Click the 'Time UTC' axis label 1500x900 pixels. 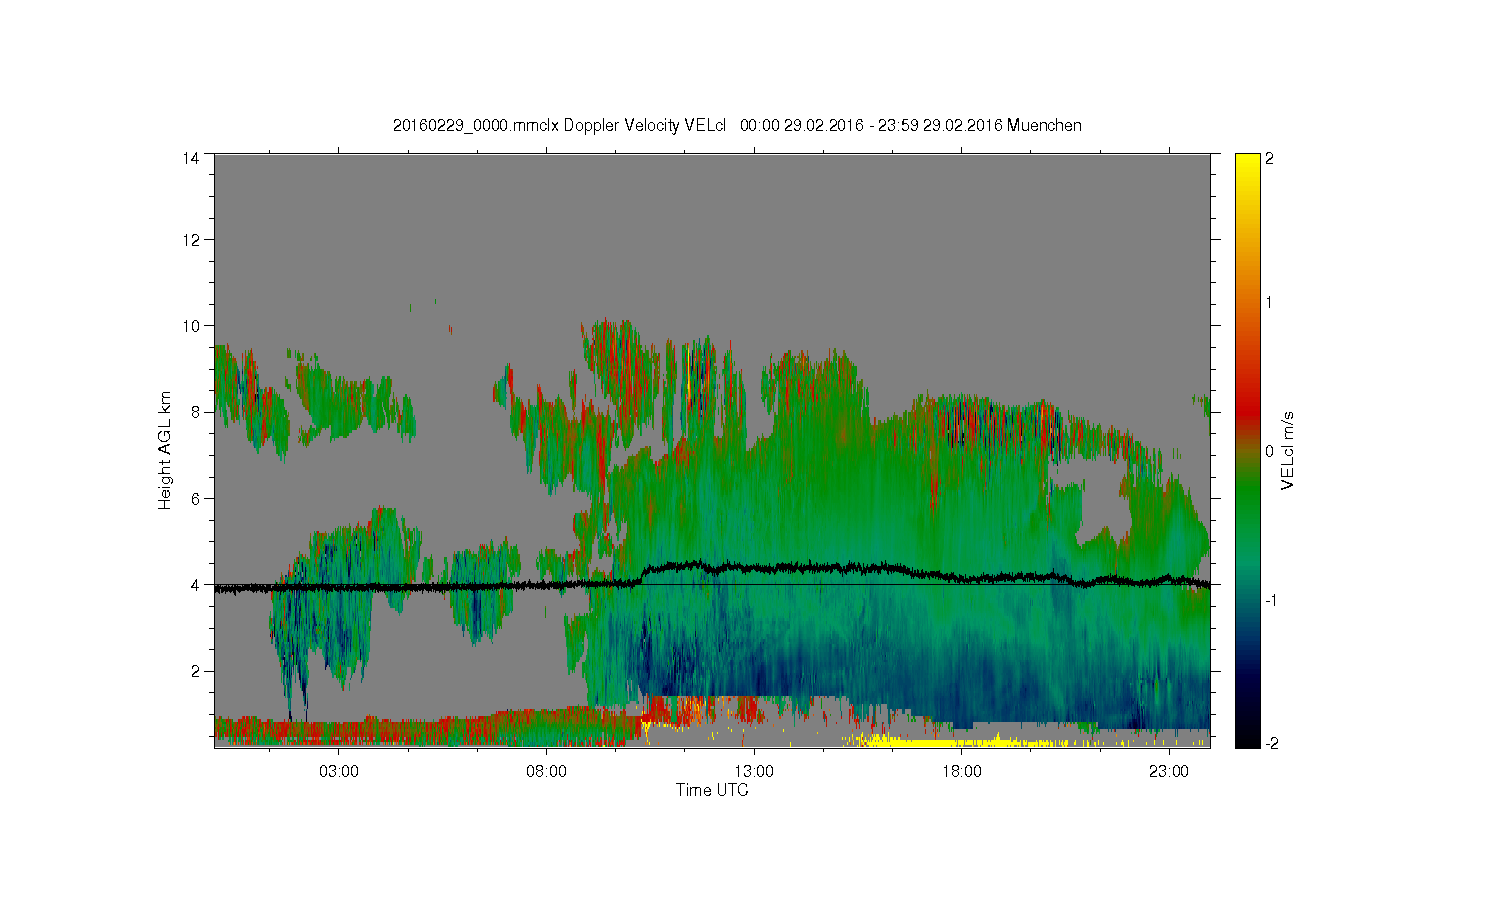coord(712,790)
